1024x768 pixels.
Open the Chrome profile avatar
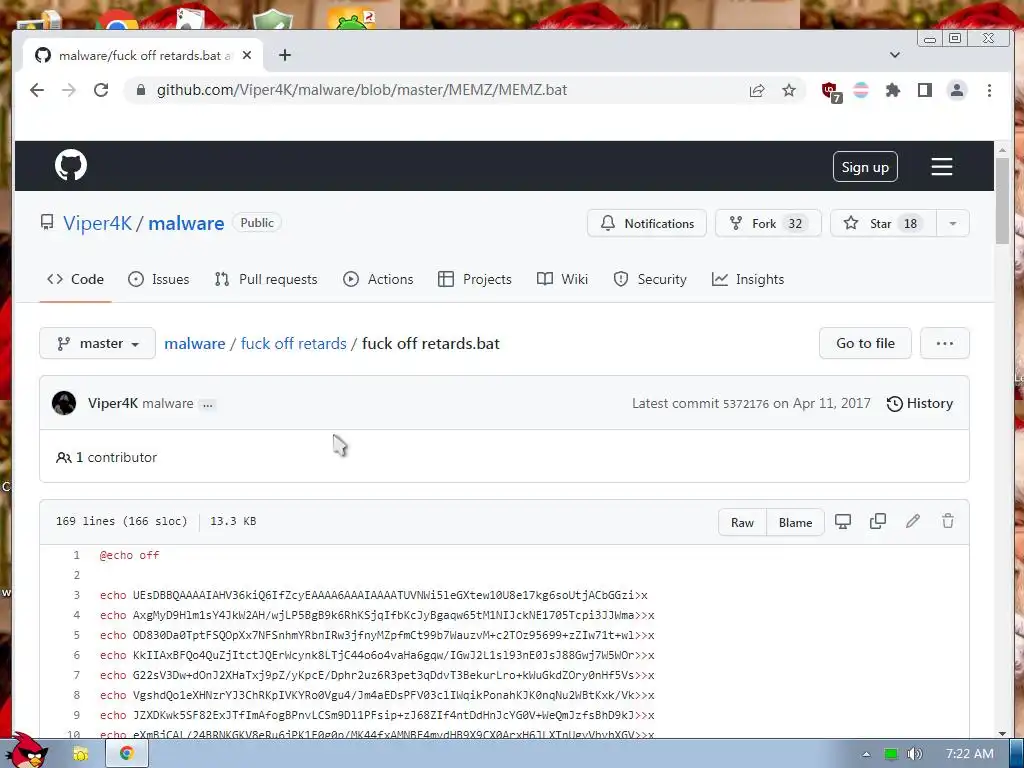click(957, 90)
